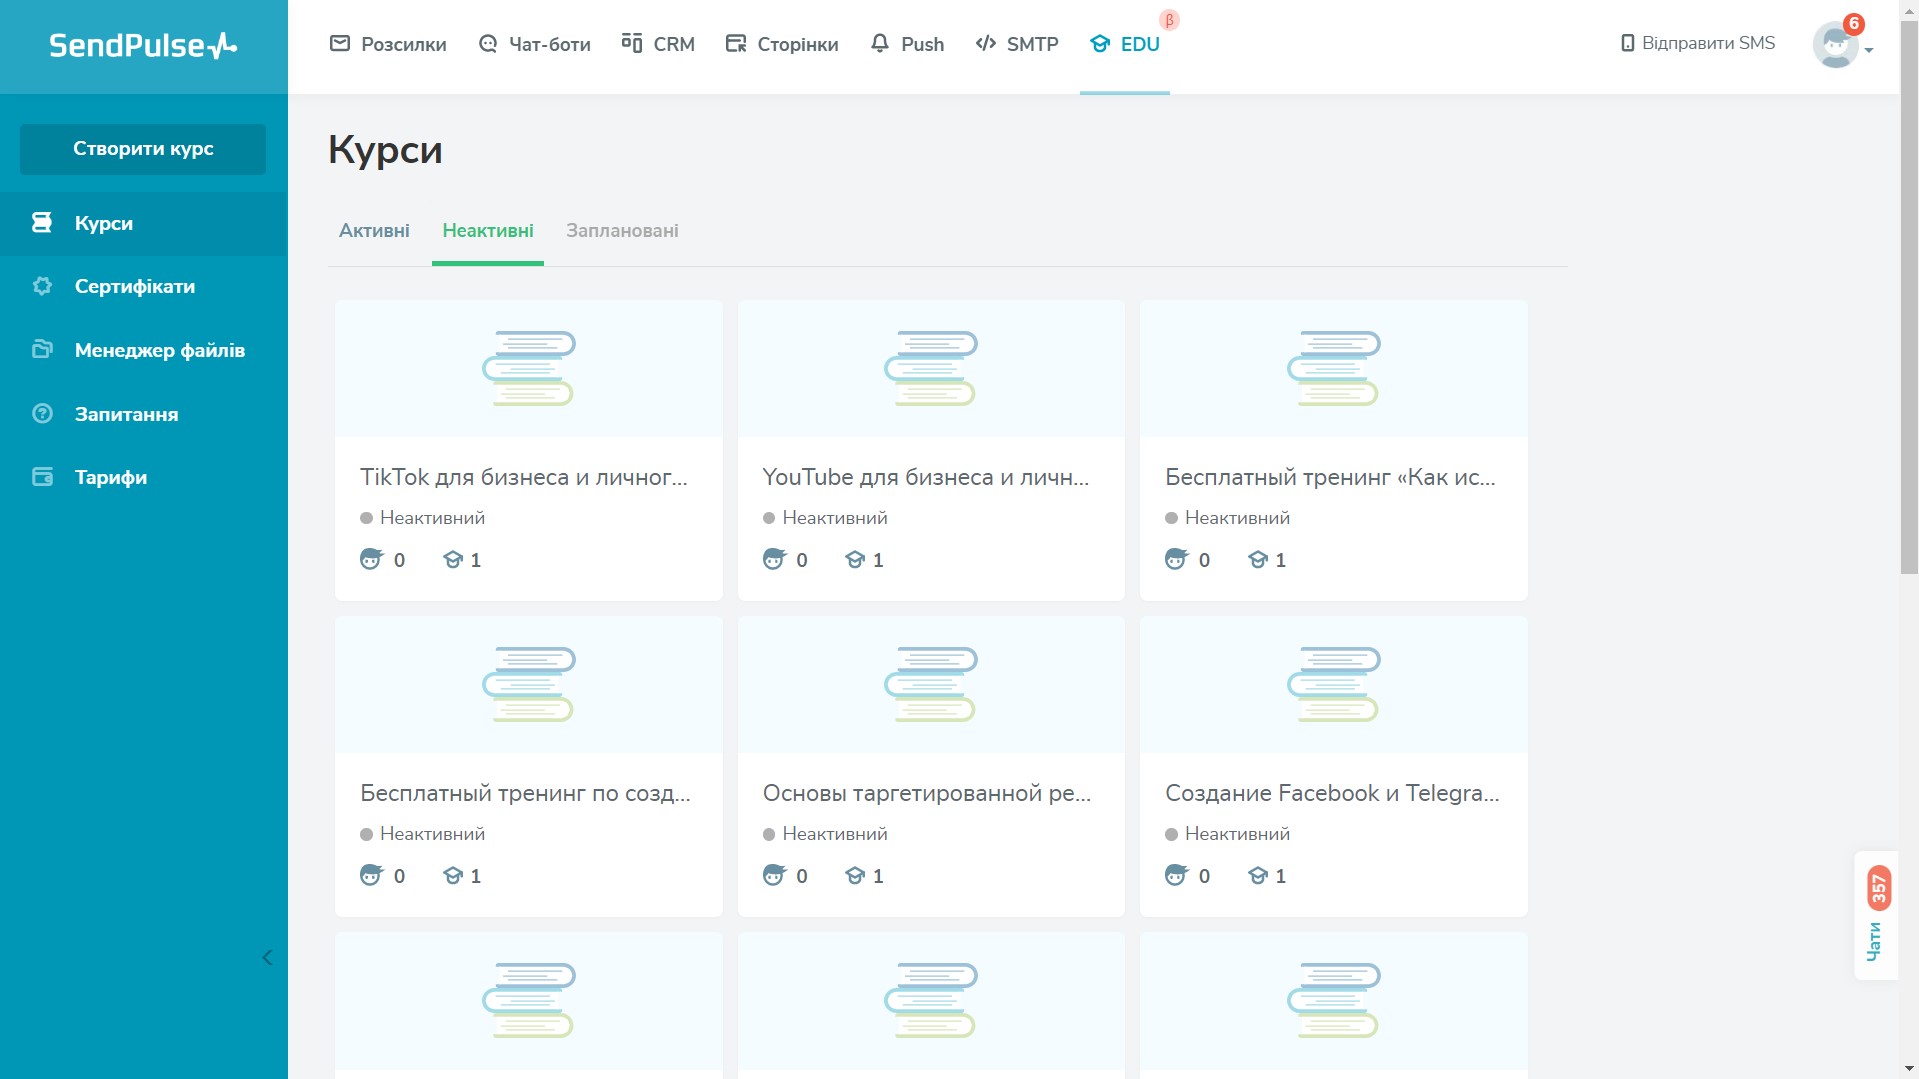Open Менеджер файлів in the sidebar
Image resolution: width=1919 pixels, height=1079 pixels.
point(41,350)
